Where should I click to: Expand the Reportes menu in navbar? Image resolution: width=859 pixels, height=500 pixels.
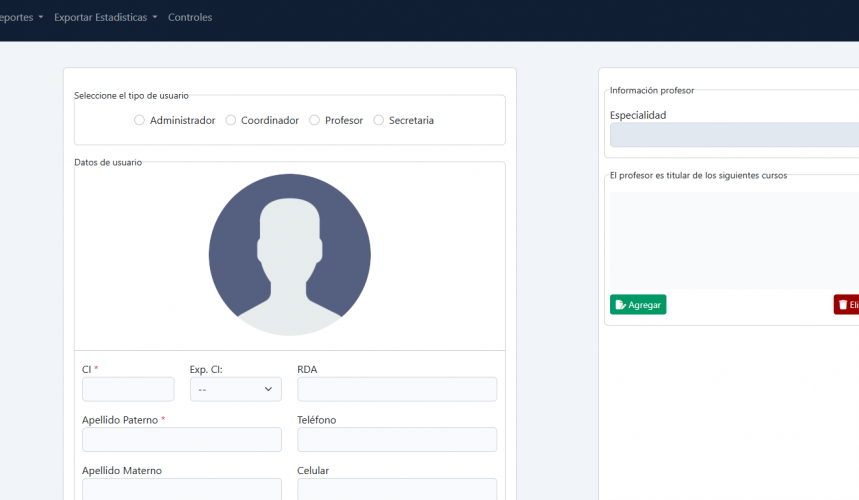tap(21, 18)
